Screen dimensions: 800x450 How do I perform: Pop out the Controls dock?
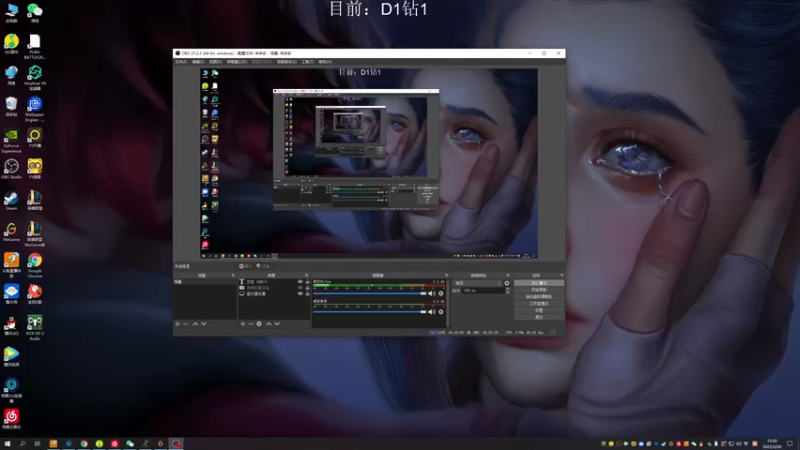(x=562, y=276)
